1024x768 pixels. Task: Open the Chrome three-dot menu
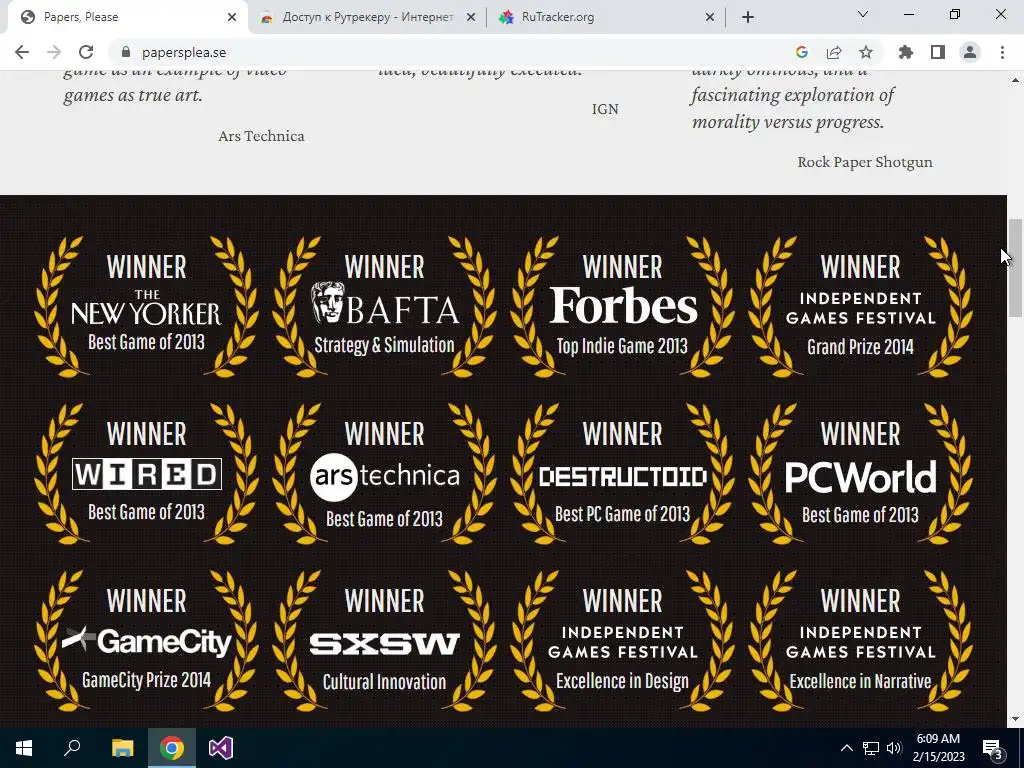(x=1002, y=52)
